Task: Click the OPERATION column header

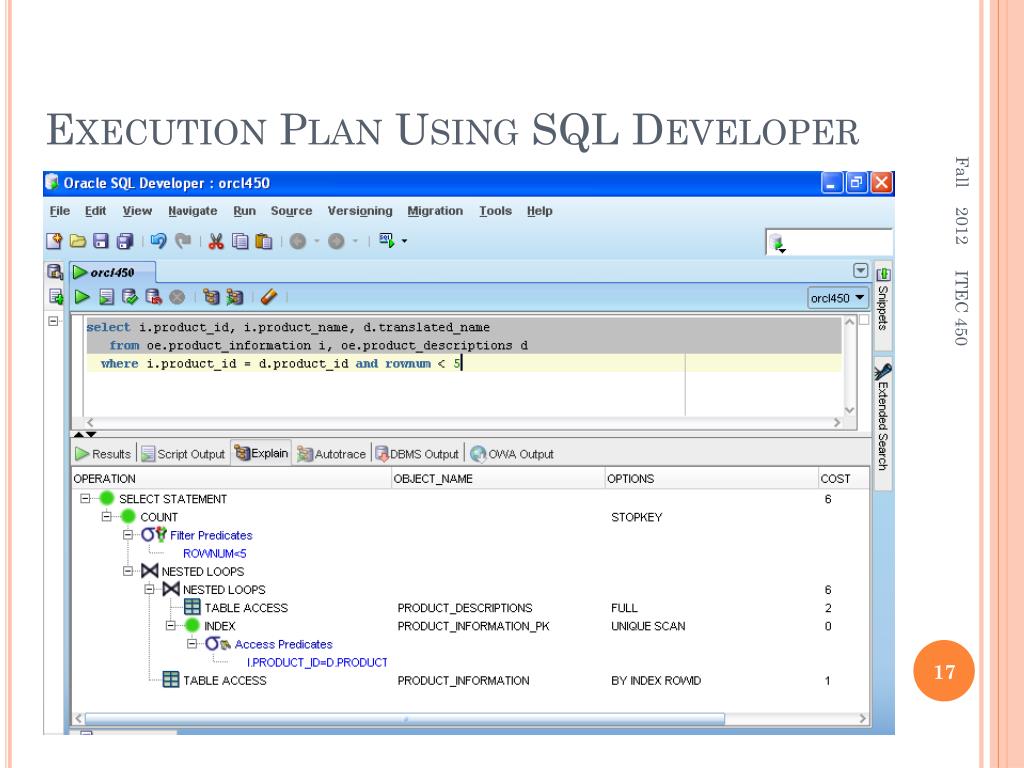Action: click(x=231, y=479)
